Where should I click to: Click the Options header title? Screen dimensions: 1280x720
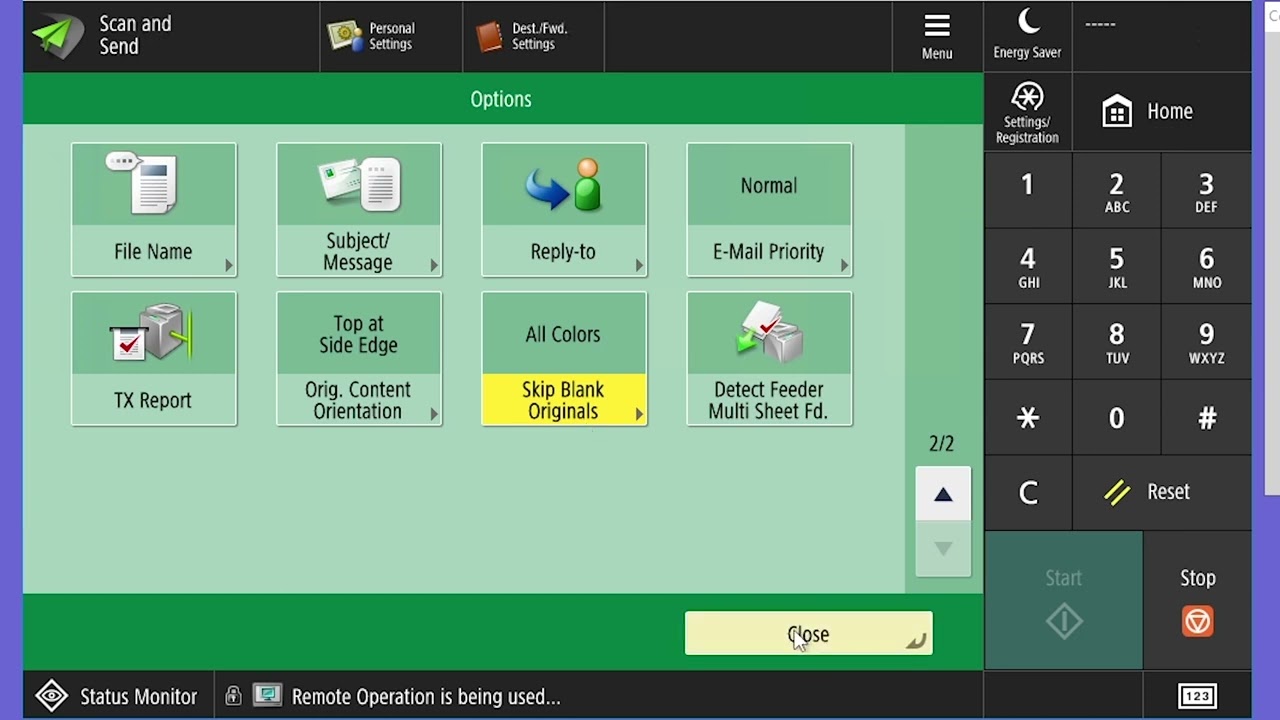click(501, 99)
